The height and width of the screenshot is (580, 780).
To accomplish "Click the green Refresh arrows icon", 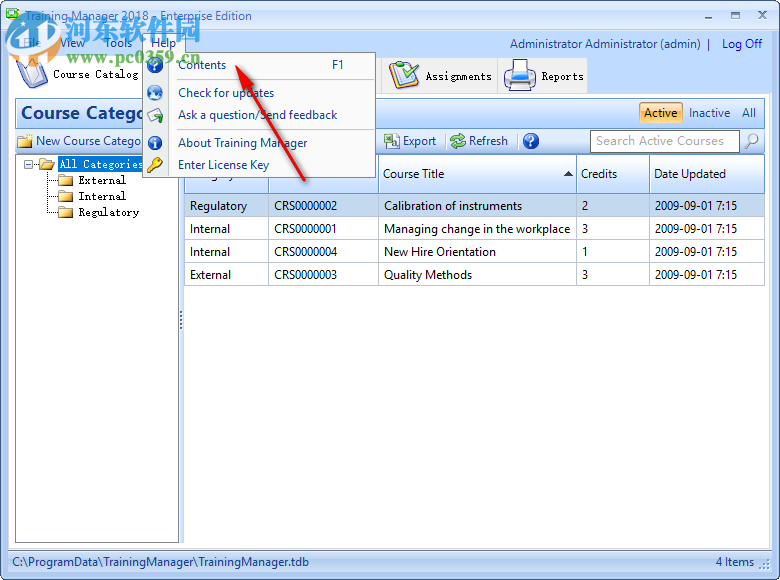I will [x=458, y=141].
